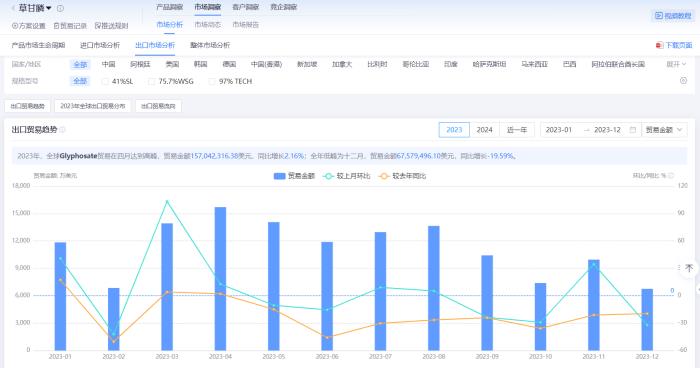Filter by country 马来西亚
Viewport: 700px width, 368px height.
[534, 64]
